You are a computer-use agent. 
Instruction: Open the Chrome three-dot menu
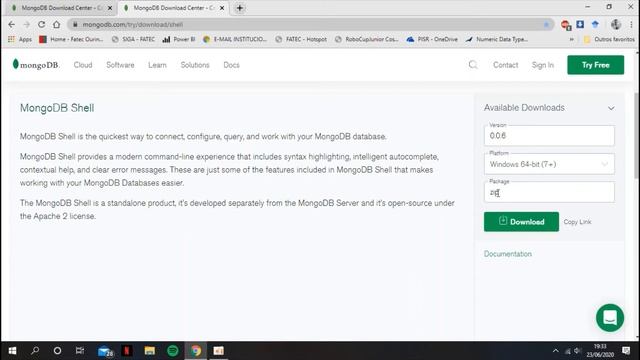coord(631,24)
